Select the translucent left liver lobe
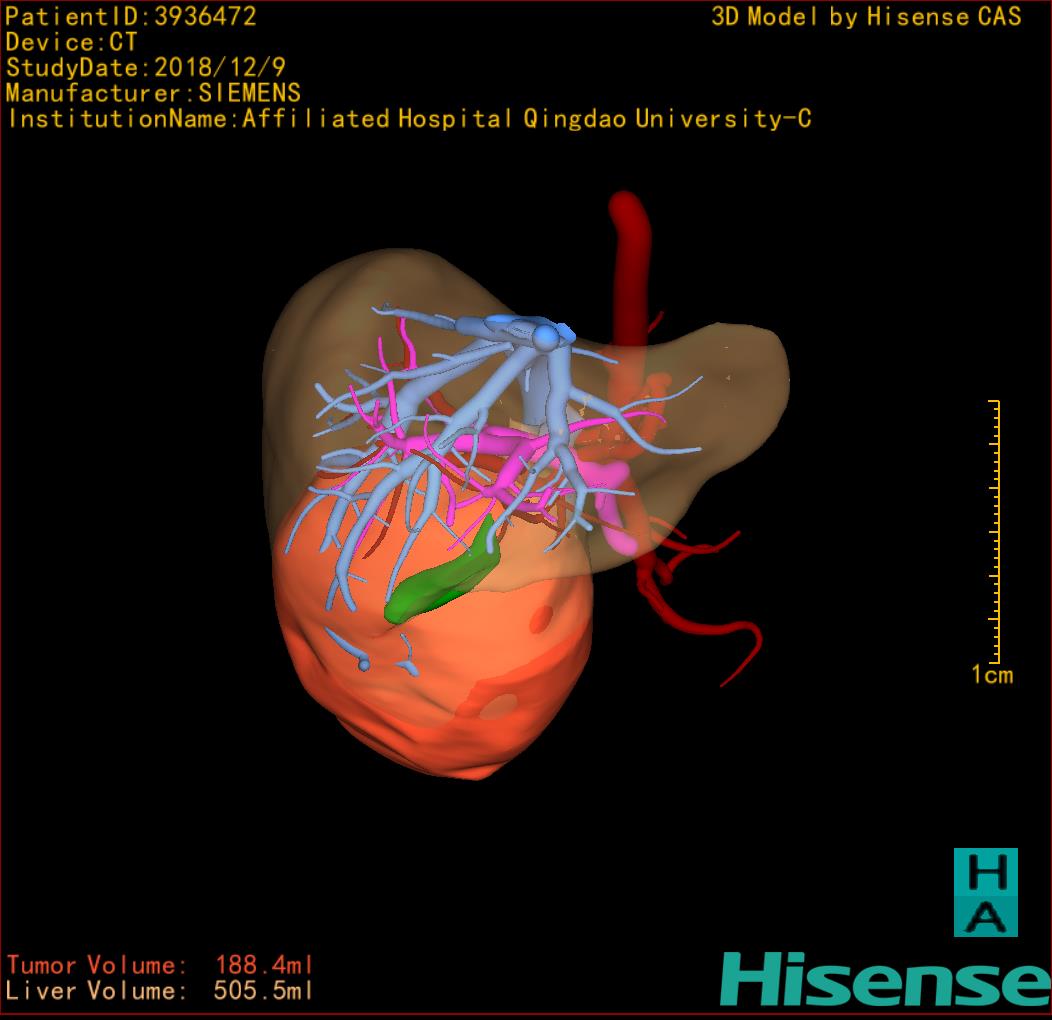This screenshot has height=1020, width=1052. [720, 400]
